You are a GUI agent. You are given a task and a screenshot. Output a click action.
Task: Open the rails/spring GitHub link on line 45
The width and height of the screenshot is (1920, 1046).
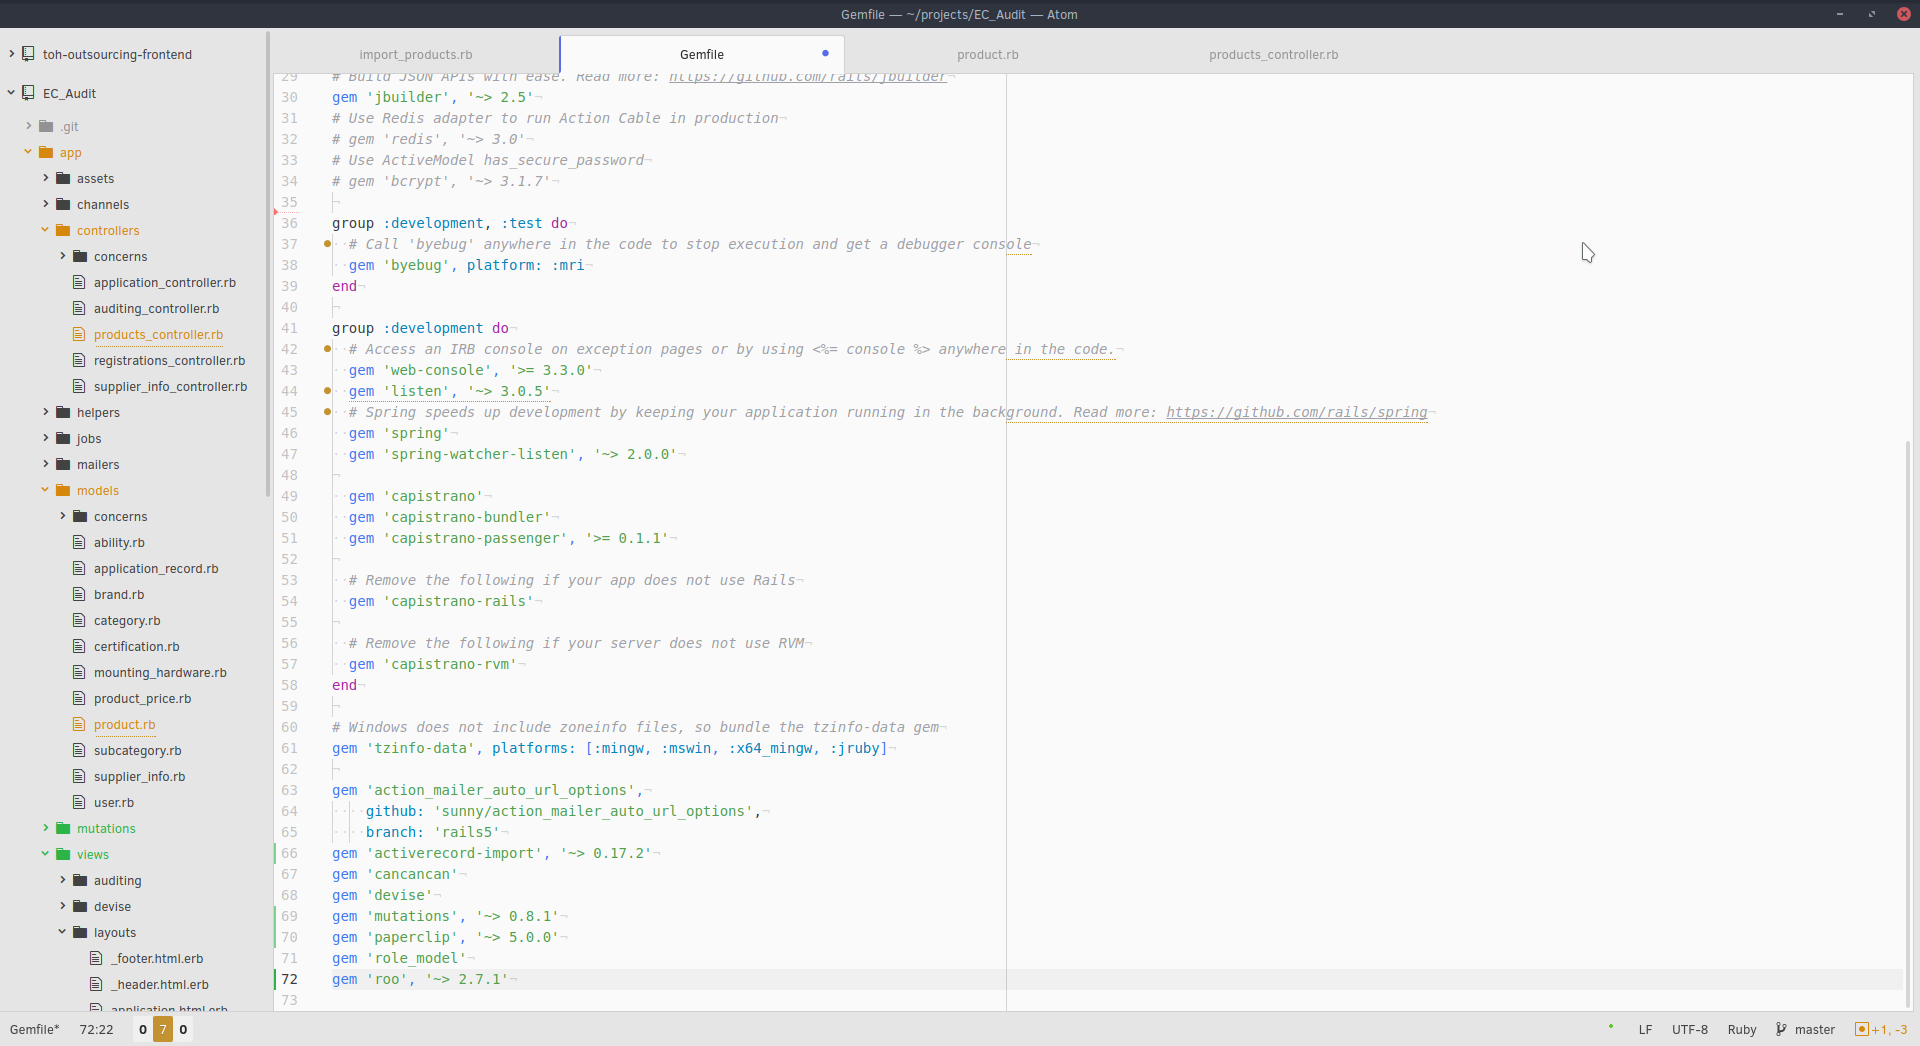[x=1297, y=412]
